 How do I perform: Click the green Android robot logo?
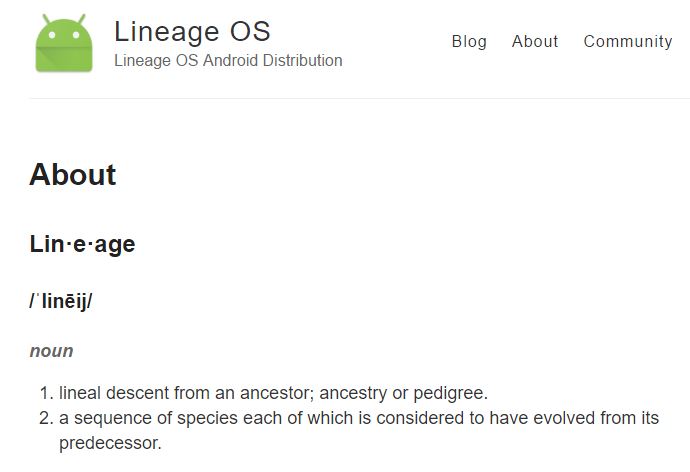point(64,43)
